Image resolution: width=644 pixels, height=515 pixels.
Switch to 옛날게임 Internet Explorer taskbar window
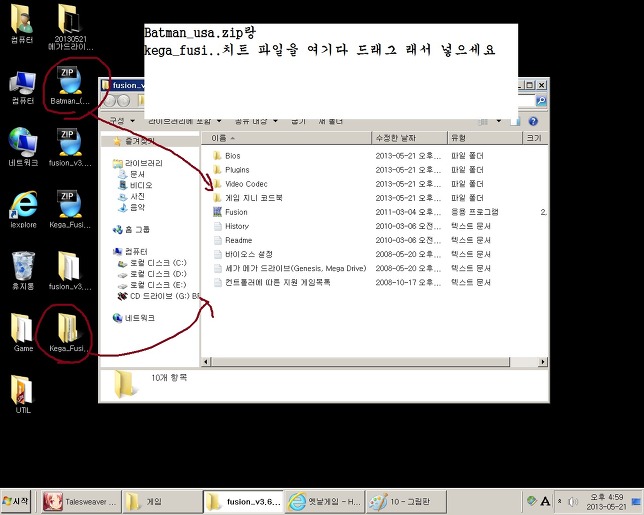[325, 501]
